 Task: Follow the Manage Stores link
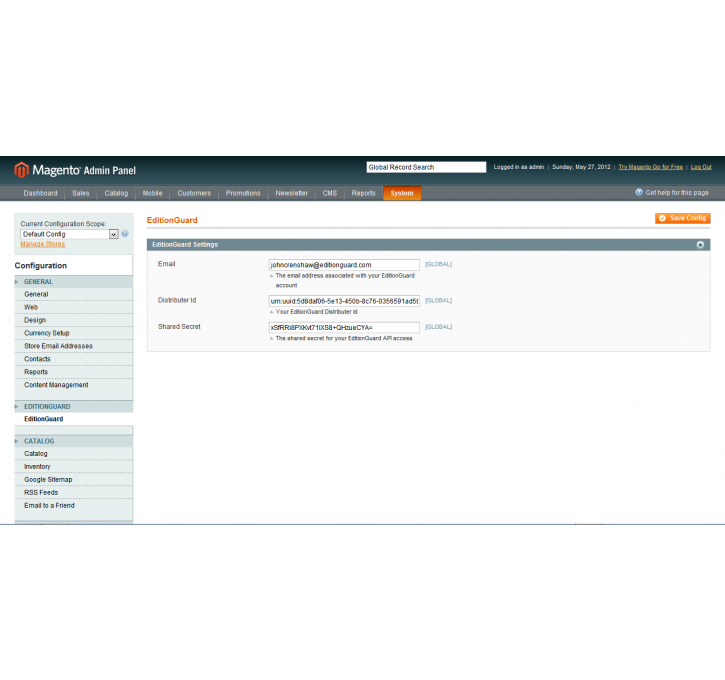[x=43, y=244]
